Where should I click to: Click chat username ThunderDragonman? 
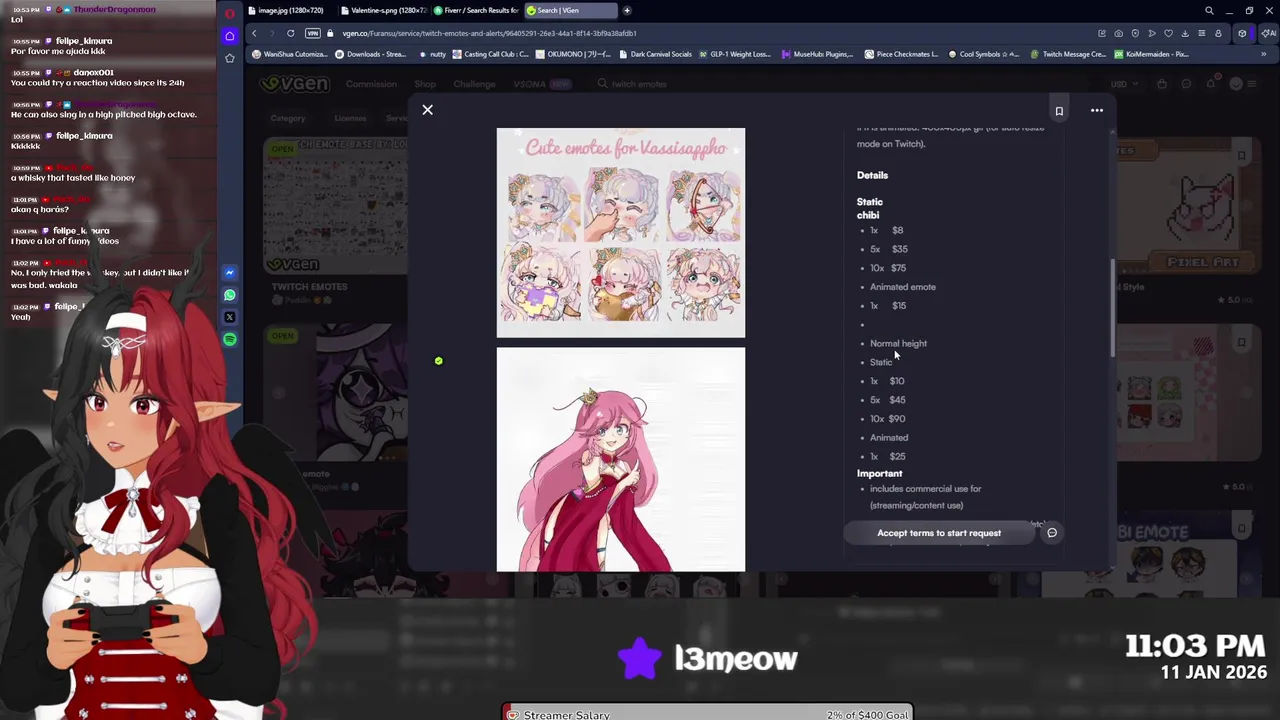pos(114,9)
